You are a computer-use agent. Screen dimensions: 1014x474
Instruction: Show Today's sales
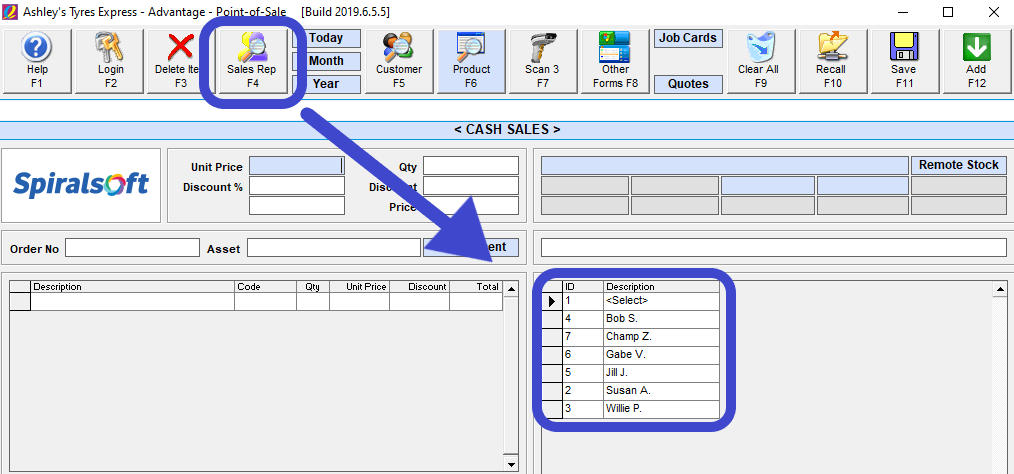click(326, 38)
